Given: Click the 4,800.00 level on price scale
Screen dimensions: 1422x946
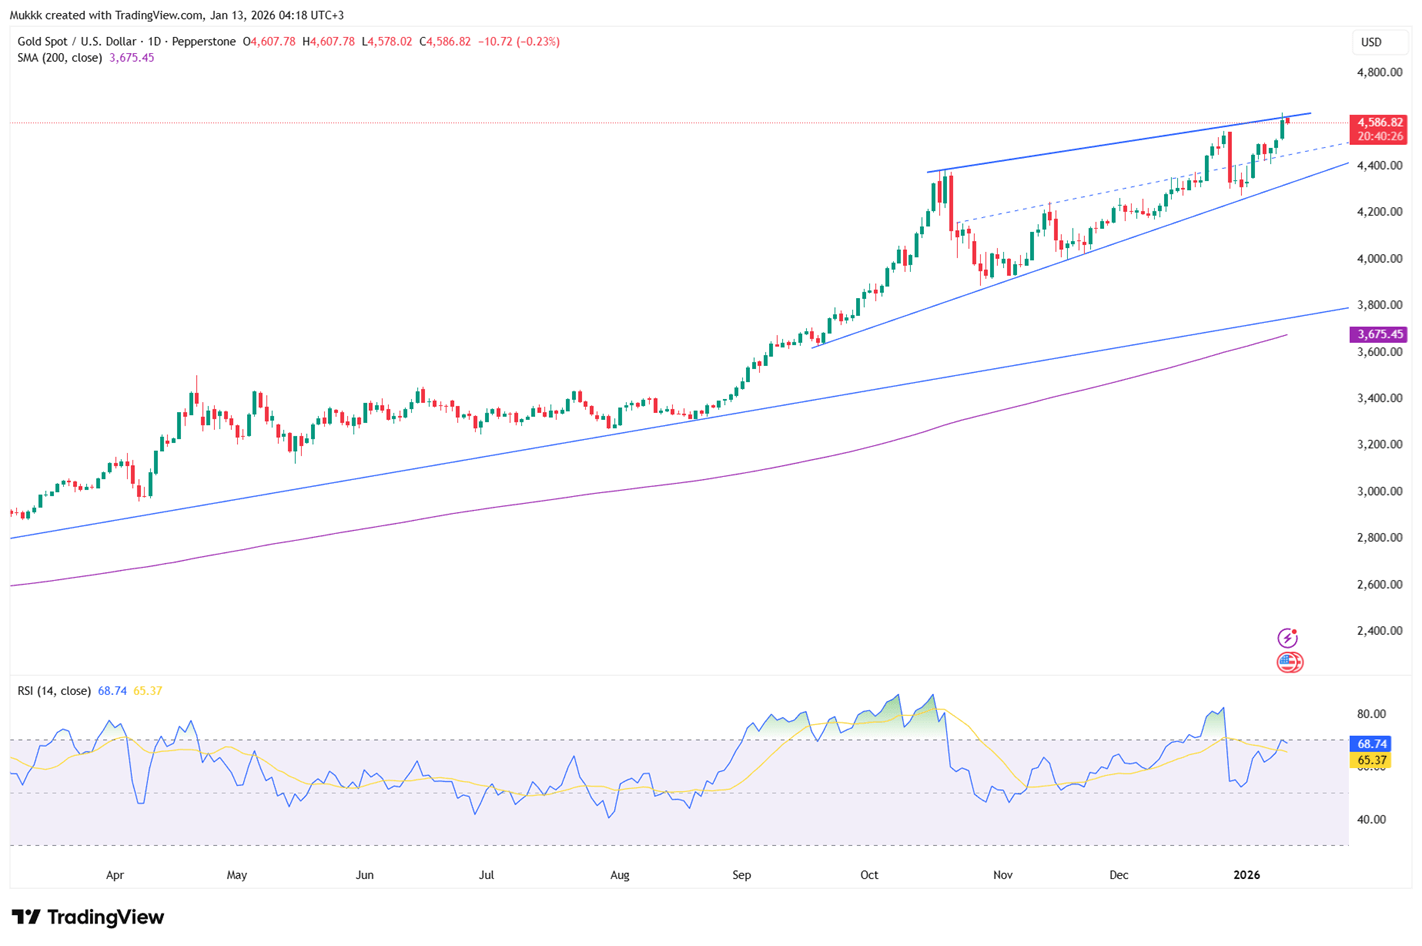Looking at the screenshot, I should tap(1378, 73).
